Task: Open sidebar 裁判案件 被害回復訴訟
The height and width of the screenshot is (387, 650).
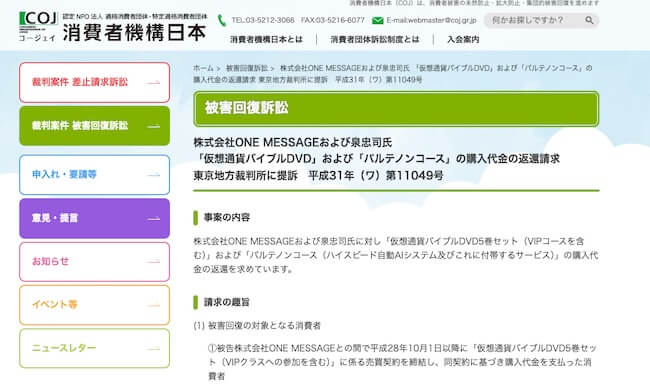Action: point(95,126)
